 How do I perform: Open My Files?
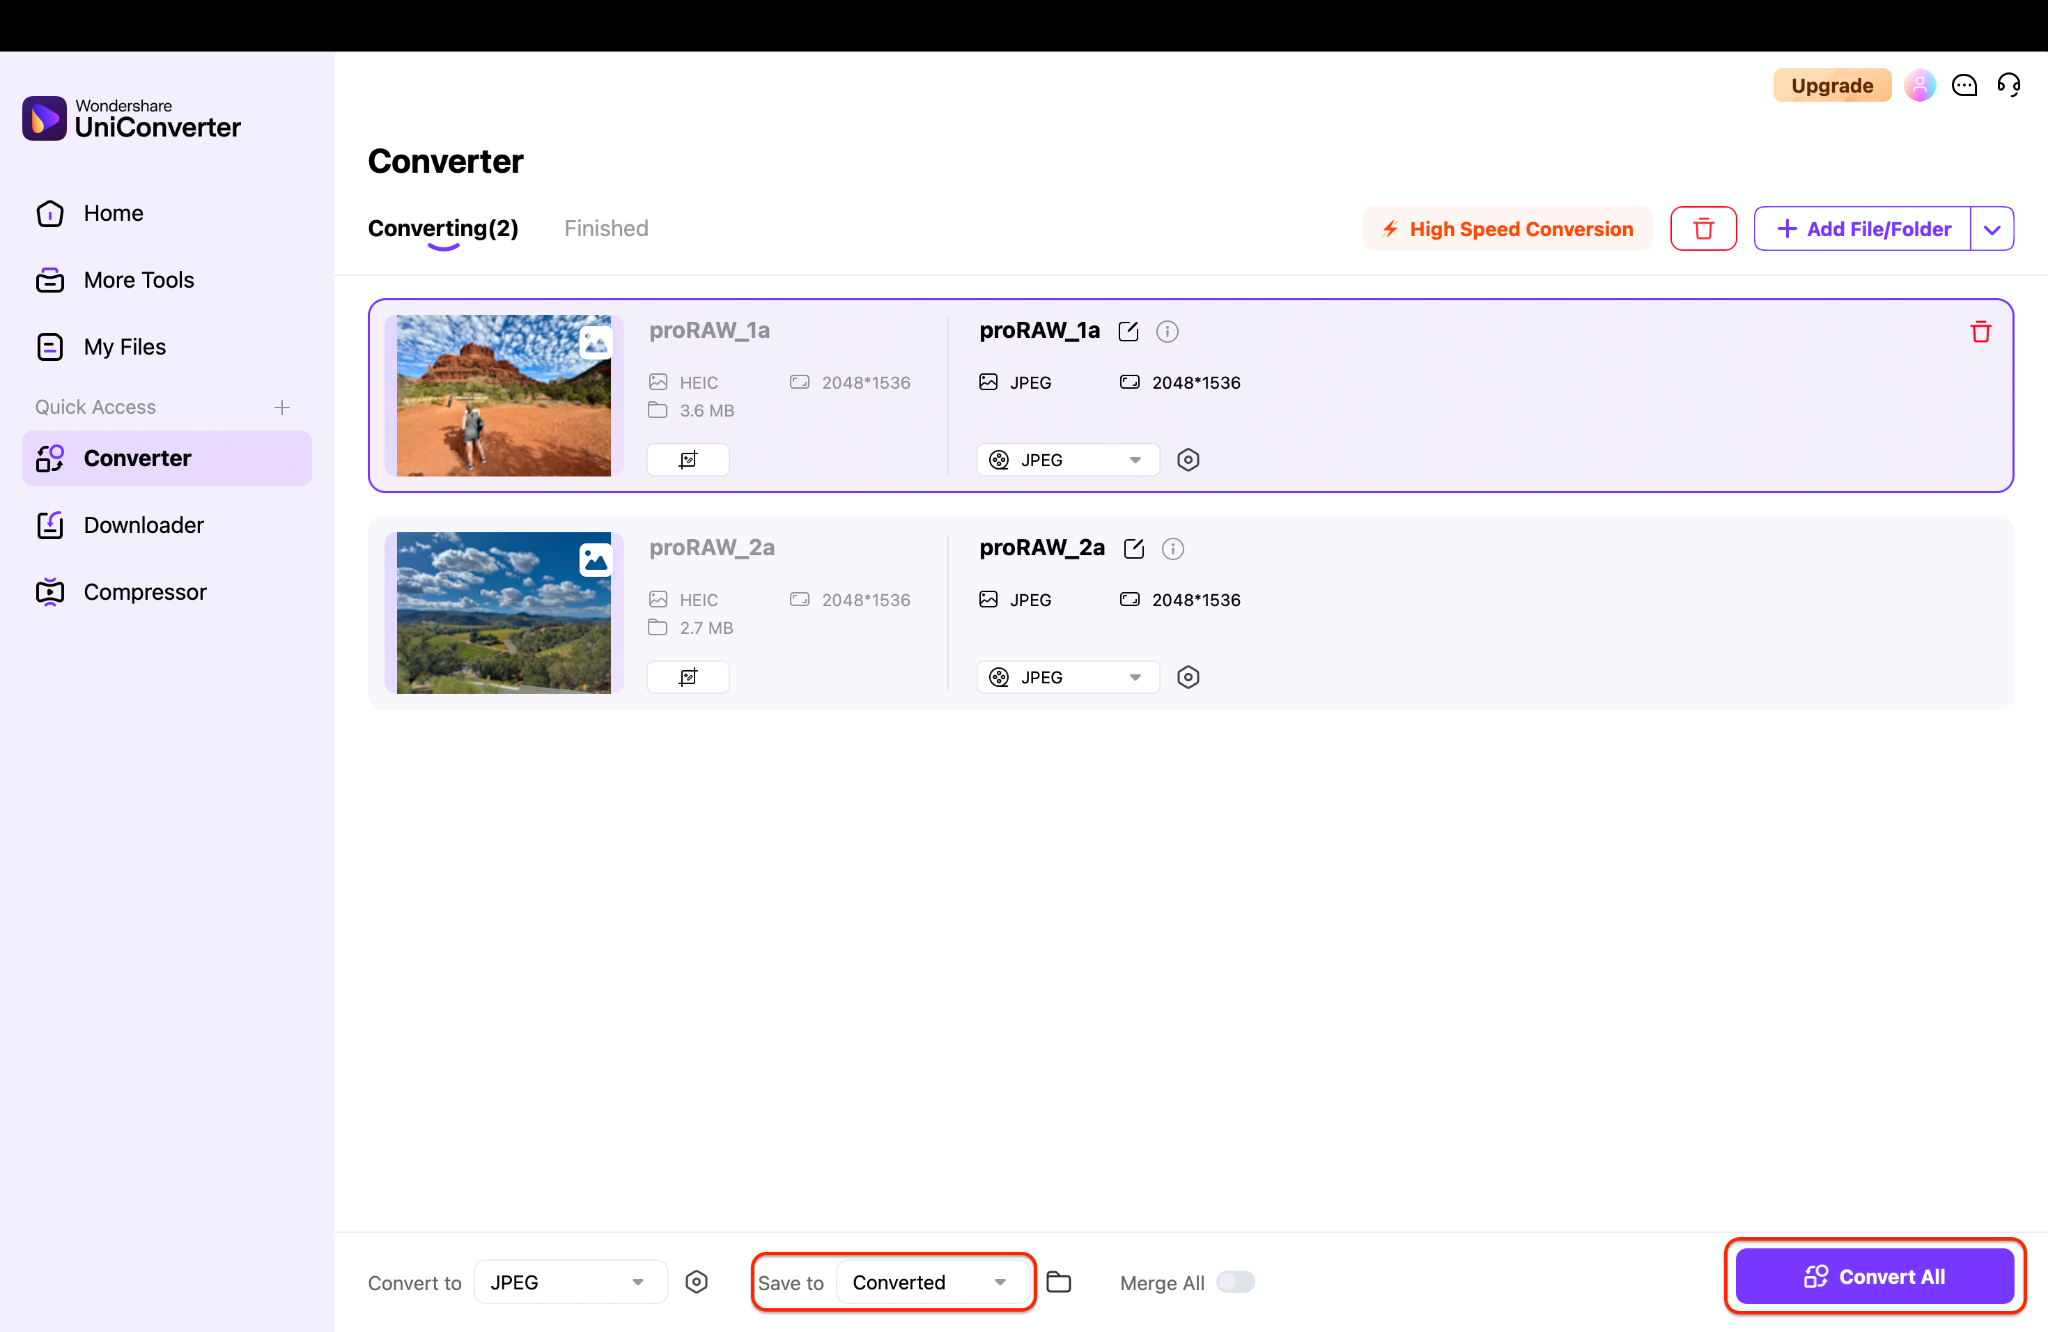pyautogui.click(x=124, y=346)
